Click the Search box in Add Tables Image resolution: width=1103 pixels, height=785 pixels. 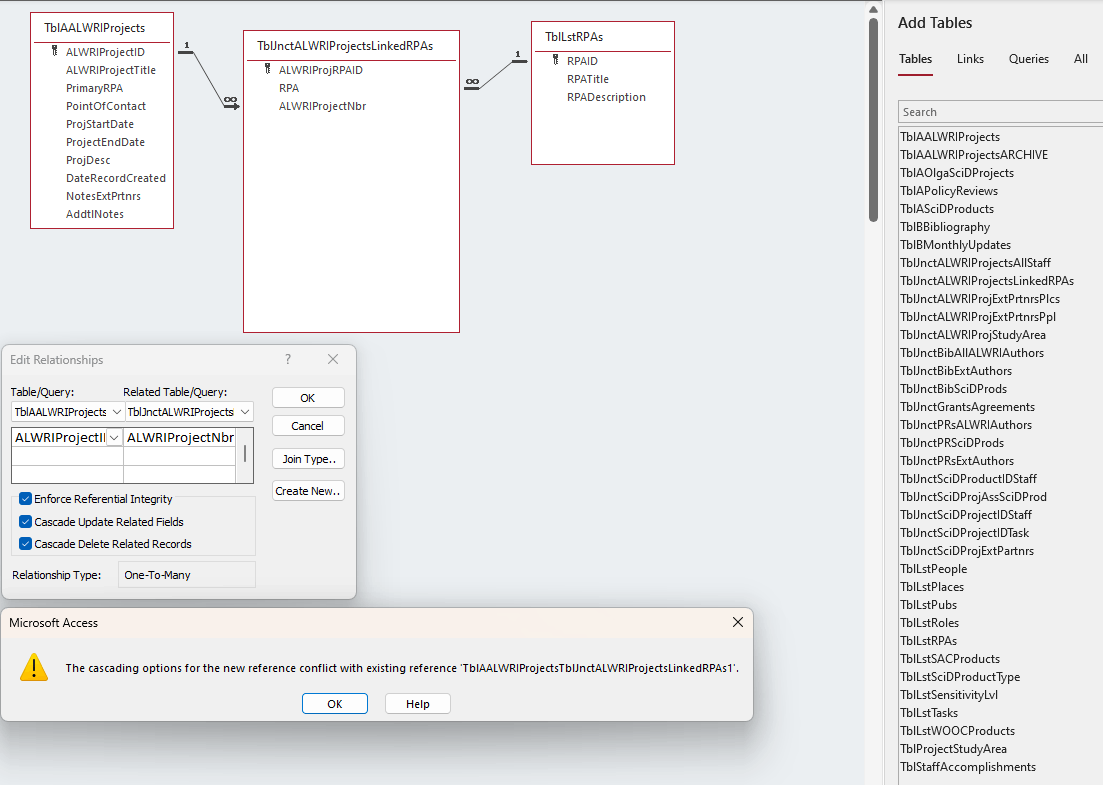point(1000,112)
